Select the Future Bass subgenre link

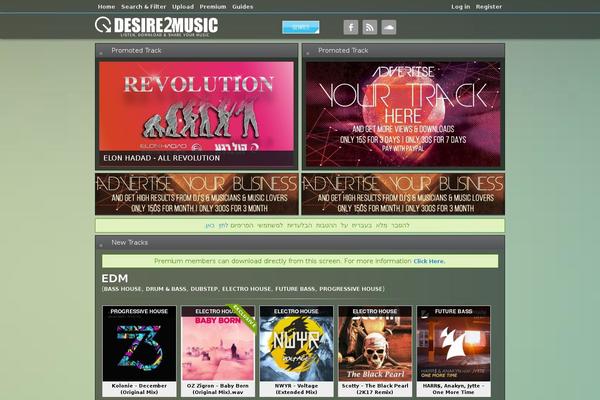(295, 289)
